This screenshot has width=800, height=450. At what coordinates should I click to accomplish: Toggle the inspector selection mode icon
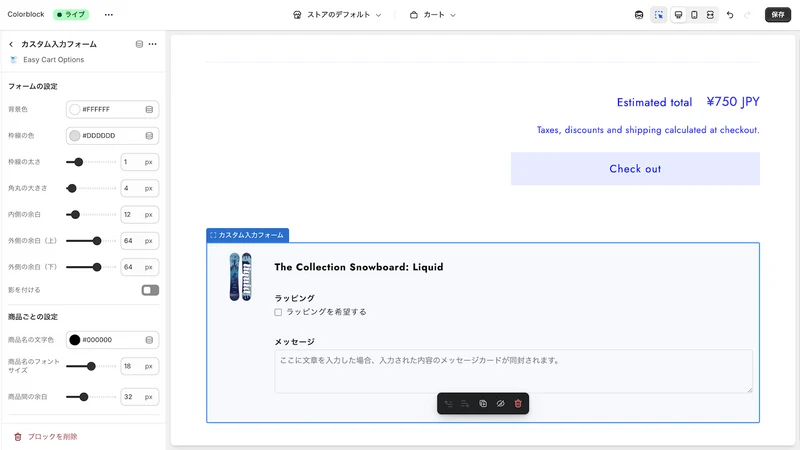[659, 15]
